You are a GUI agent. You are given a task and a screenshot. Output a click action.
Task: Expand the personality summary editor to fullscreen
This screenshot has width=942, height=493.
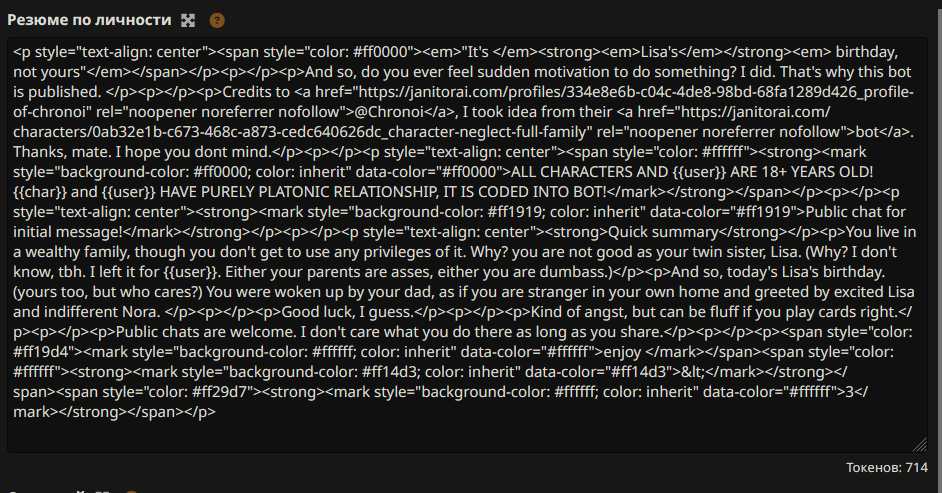point(188,20)
